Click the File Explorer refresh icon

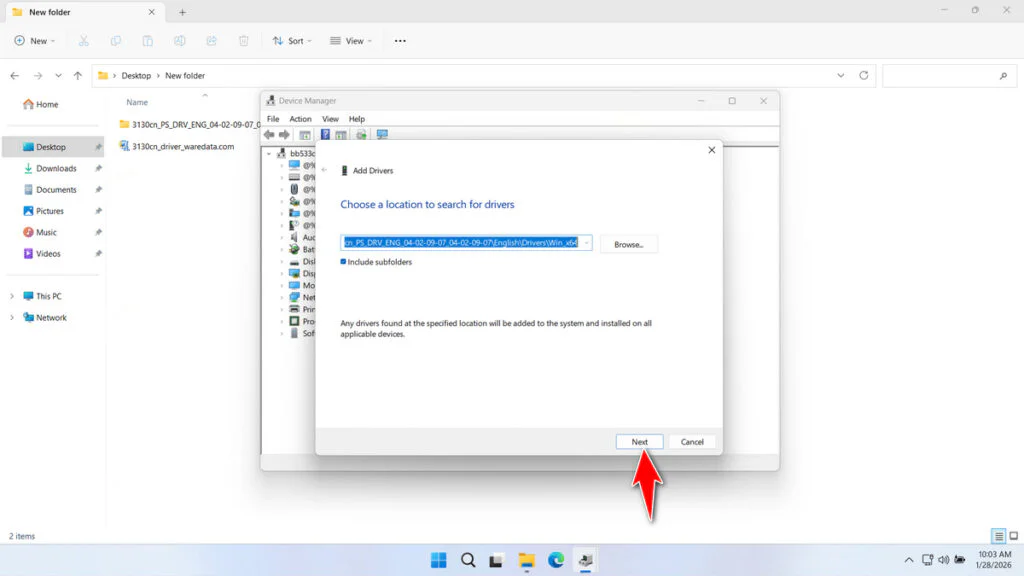point(863,75)
